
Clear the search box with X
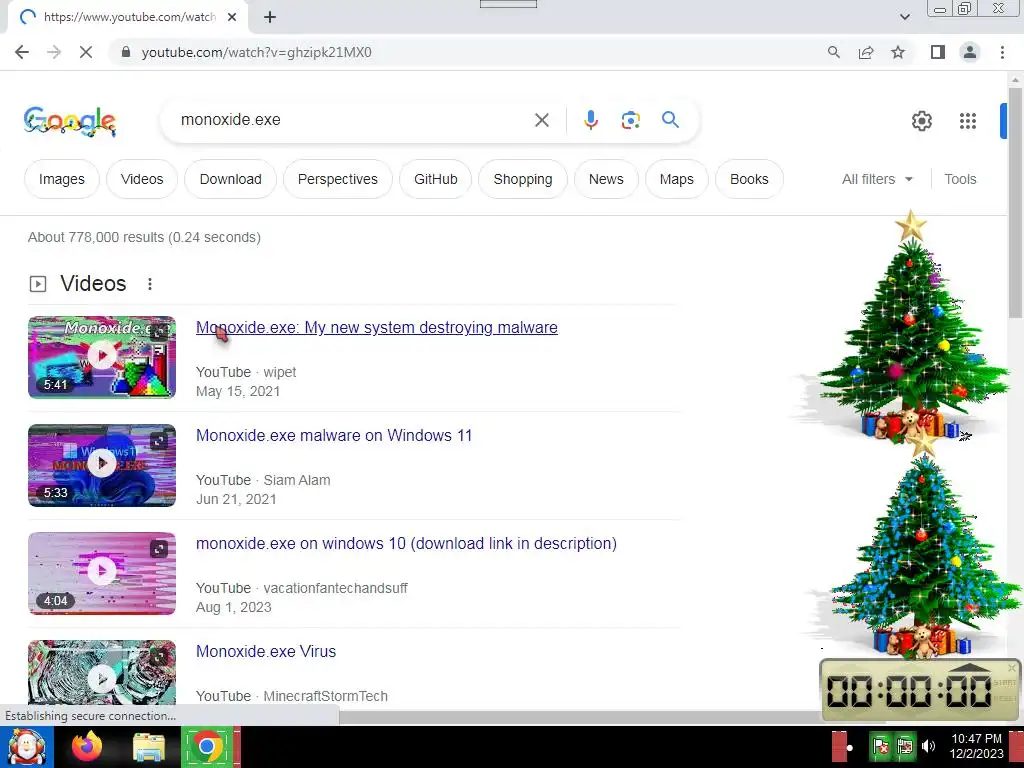pyautogui.click(x=541, y=120)
